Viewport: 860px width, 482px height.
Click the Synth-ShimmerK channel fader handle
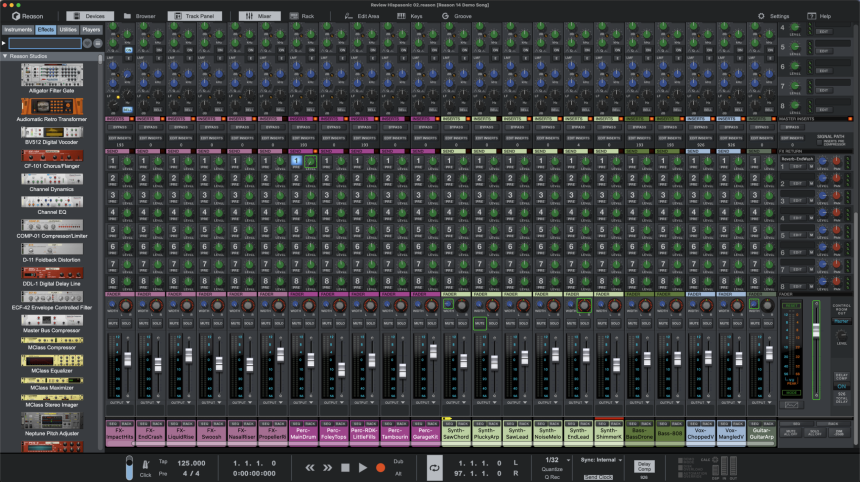click(x=616, y=365)
